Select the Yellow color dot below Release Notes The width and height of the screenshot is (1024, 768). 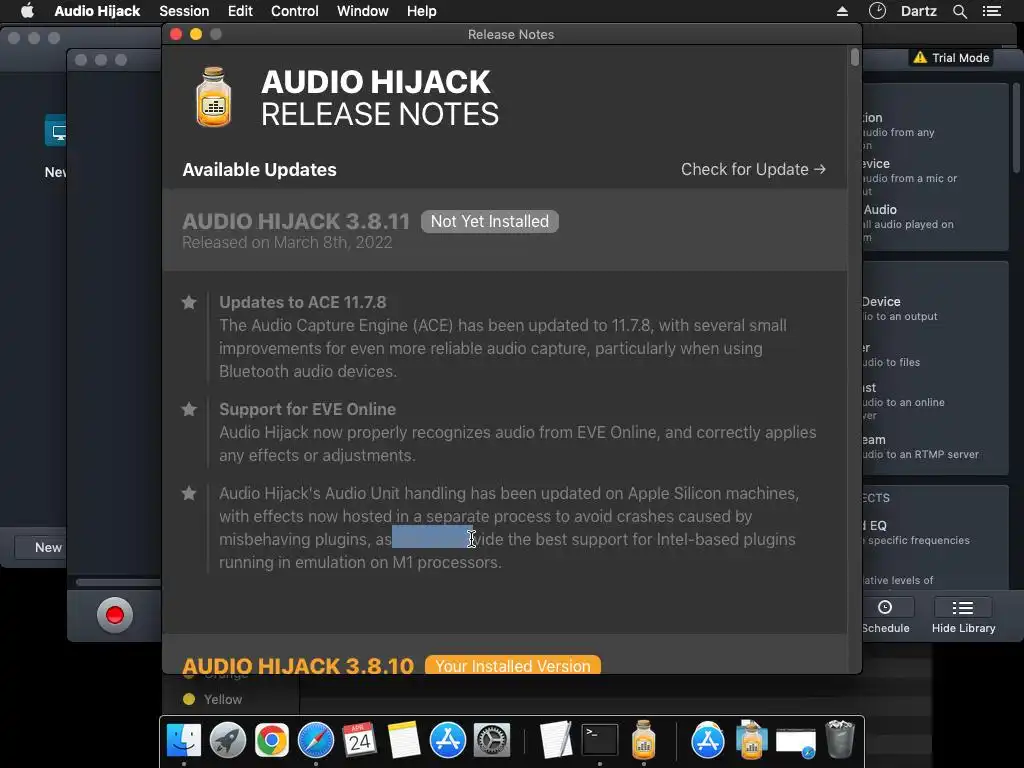pos(189,699)
